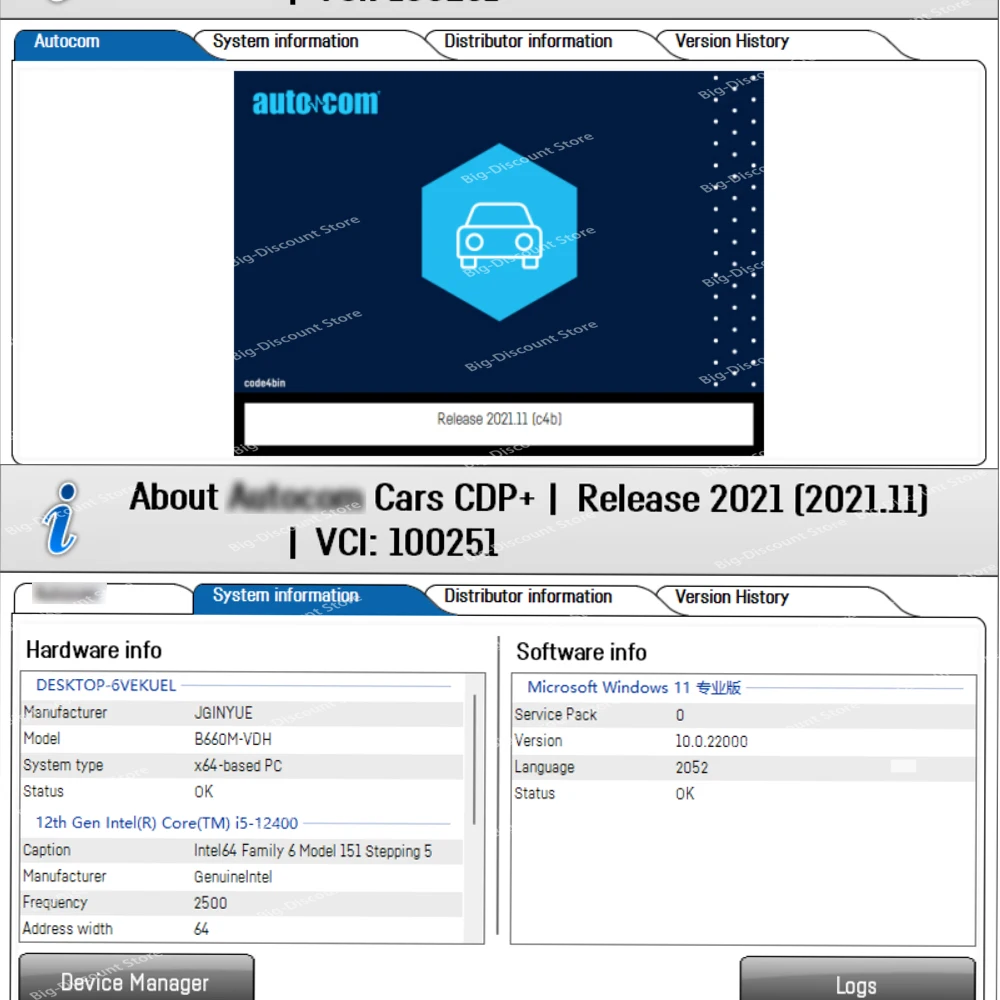Click the Address width value 64
Image resolution: width=1000 pixels, height=1000 pixels.
pyautogui.click(x=202, y=929)
